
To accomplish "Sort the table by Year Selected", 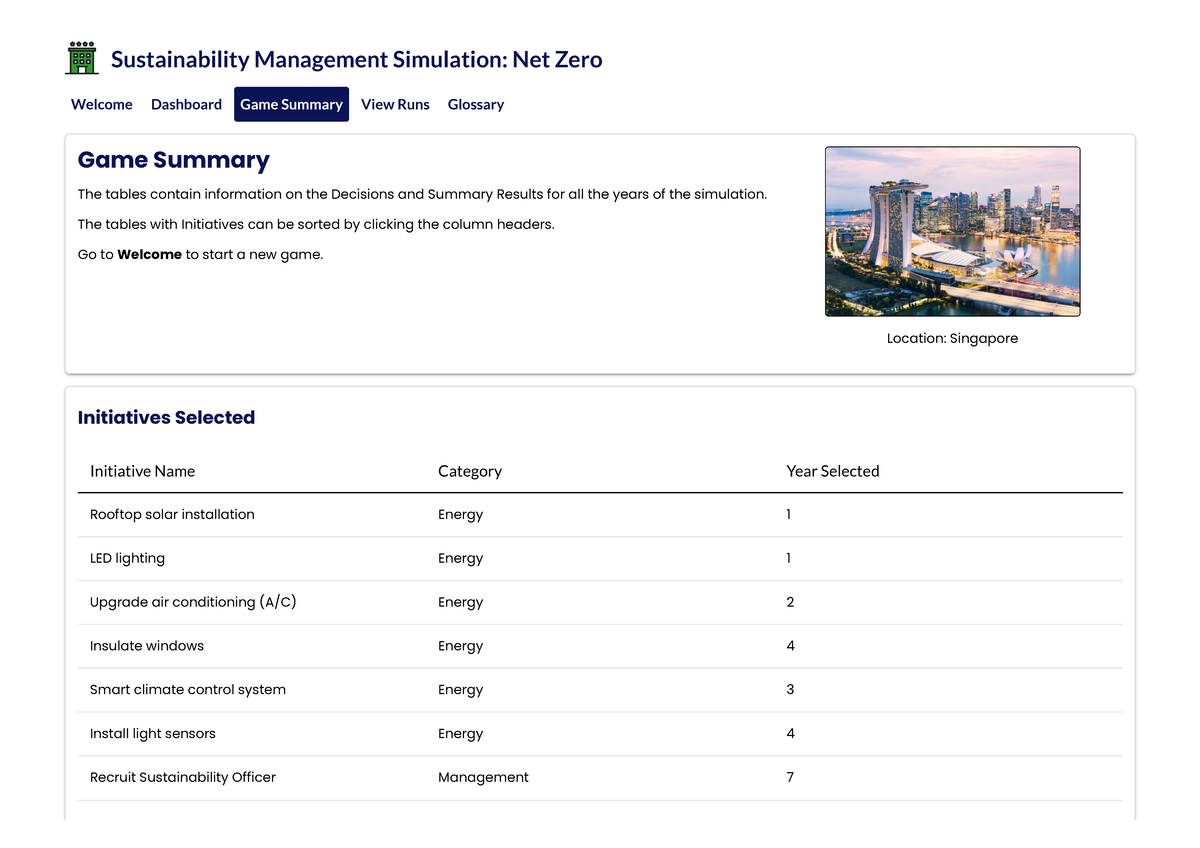I will [x=833, y=471].
